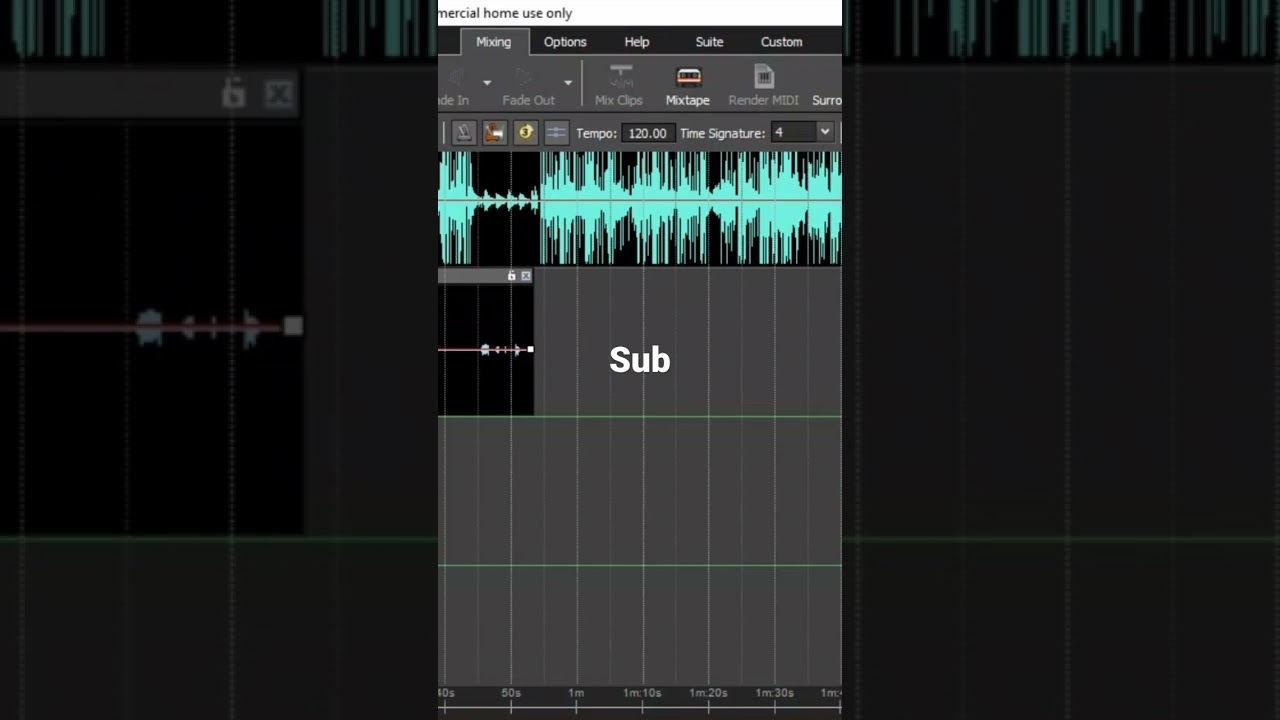1280x720 pixels.
Task: Click the Tempo label
Action: pyautogui.click(x=597, y=133)
